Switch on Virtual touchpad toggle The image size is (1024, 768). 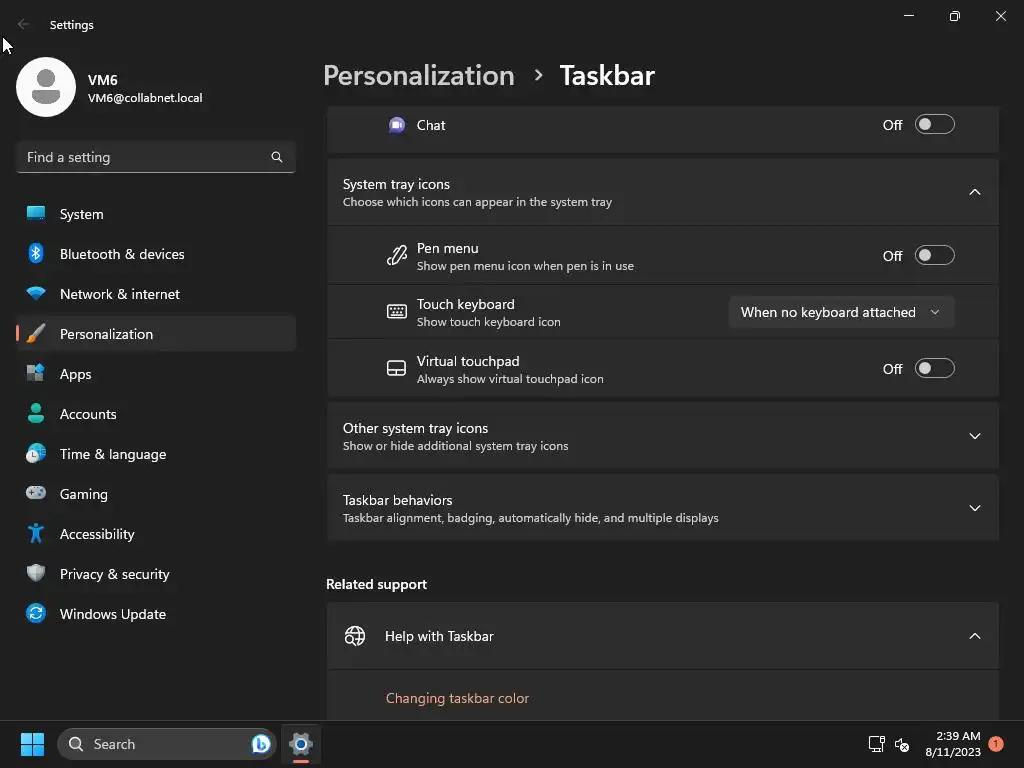click(935, 369)
